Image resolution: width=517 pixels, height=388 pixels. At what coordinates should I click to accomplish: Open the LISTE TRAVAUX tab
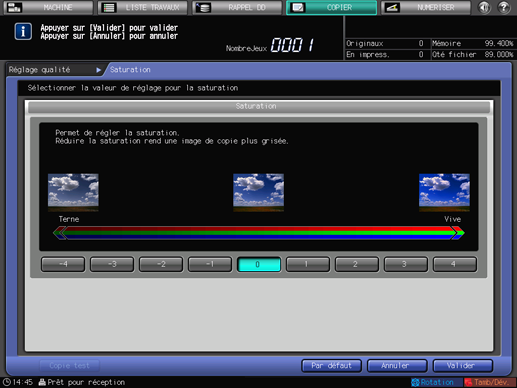tap(143, 7)
